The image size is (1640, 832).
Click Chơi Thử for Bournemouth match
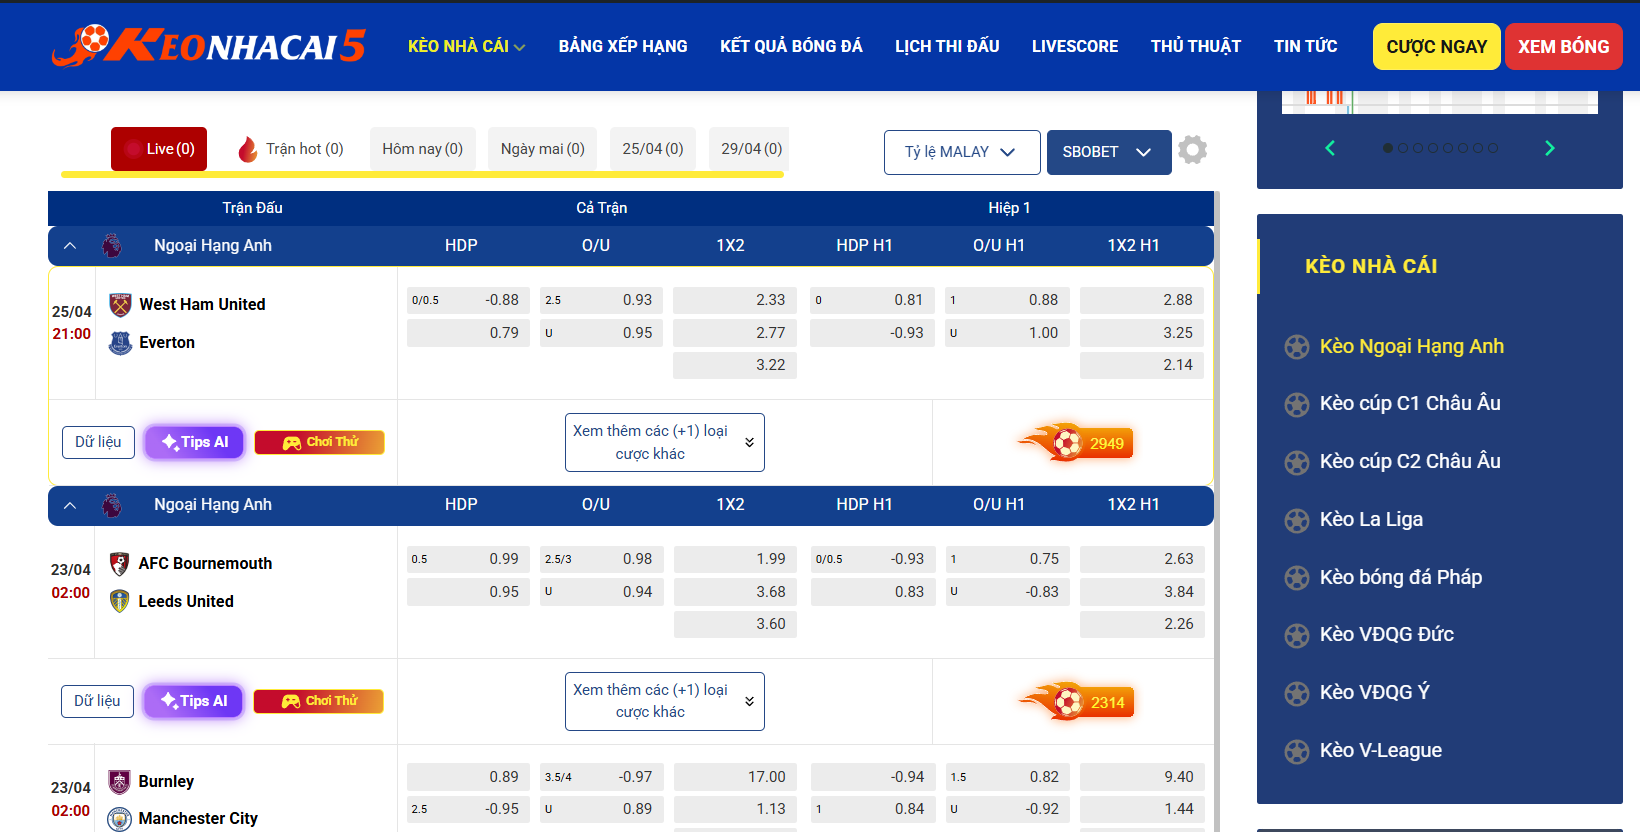coord(319,701)
